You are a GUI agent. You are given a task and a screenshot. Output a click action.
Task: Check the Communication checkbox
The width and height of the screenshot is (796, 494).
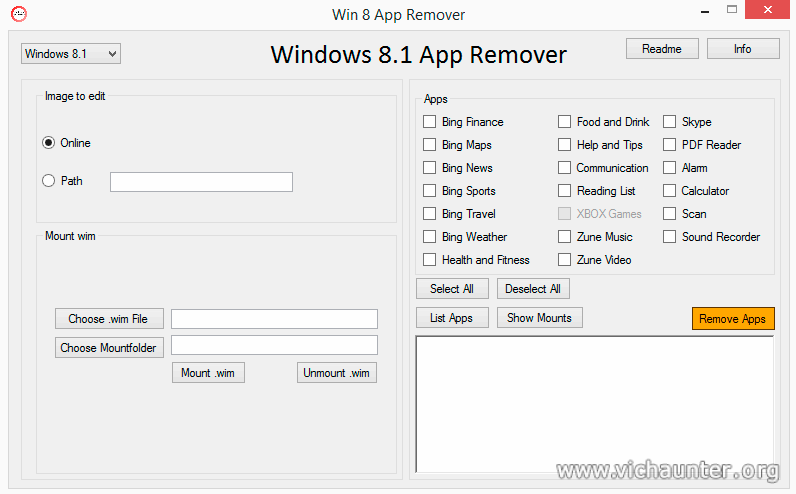pos(565,168)
